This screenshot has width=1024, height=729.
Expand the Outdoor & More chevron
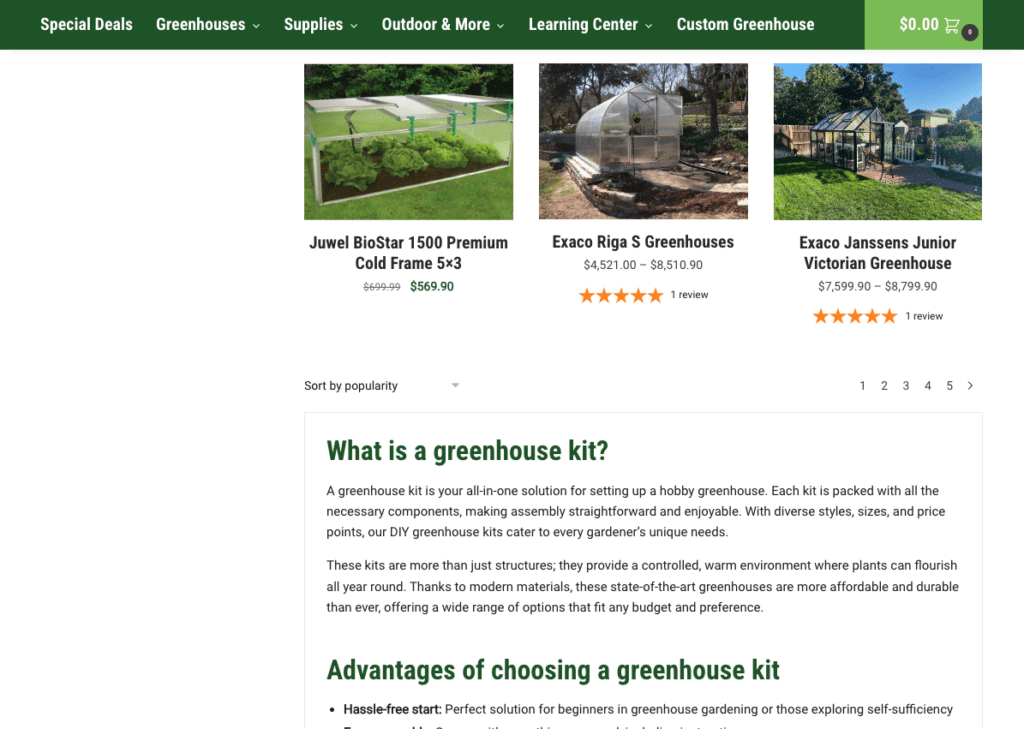(501, 26)
